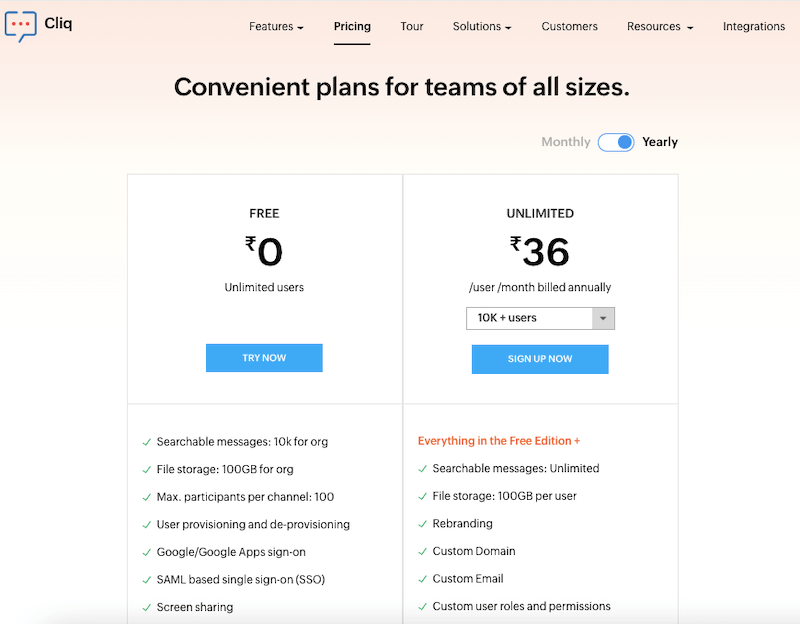Click the checkmark beside SAML based single sign-on
Viewport: 800px width, 624px height.
tap(146, 579)
